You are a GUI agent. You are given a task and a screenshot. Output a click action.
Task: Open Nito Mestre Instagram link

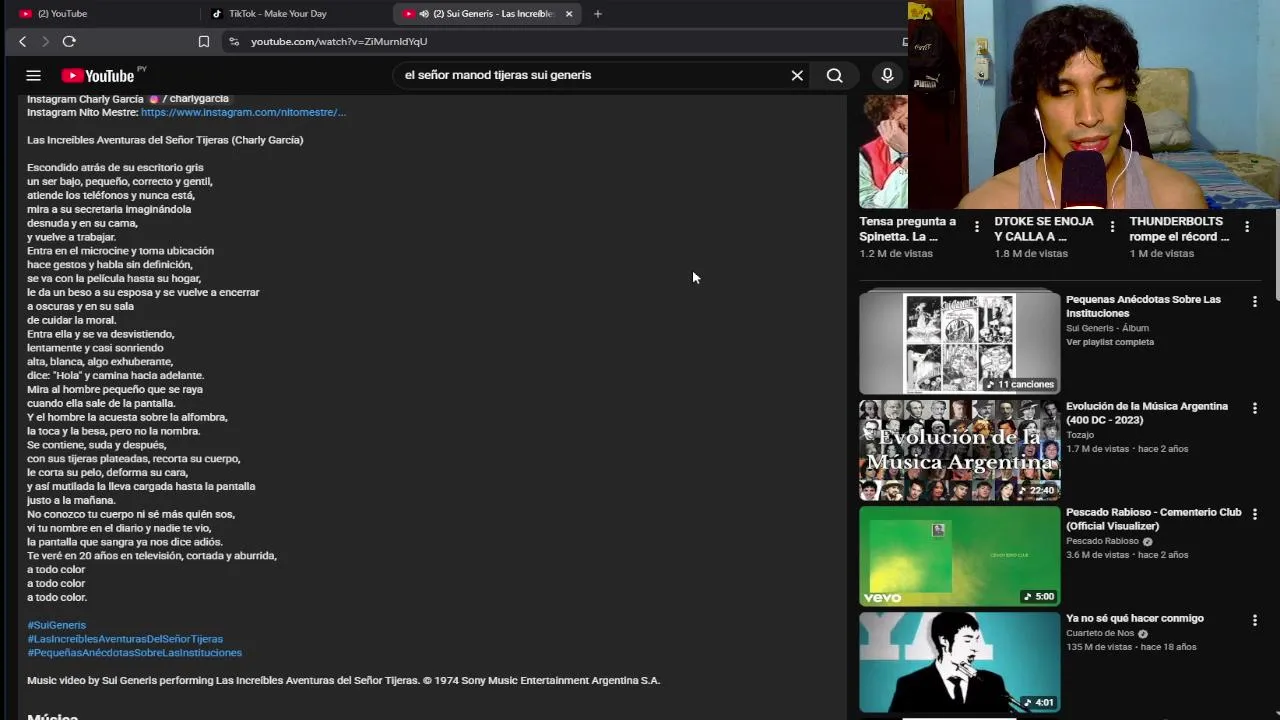[x=243, y=112]
